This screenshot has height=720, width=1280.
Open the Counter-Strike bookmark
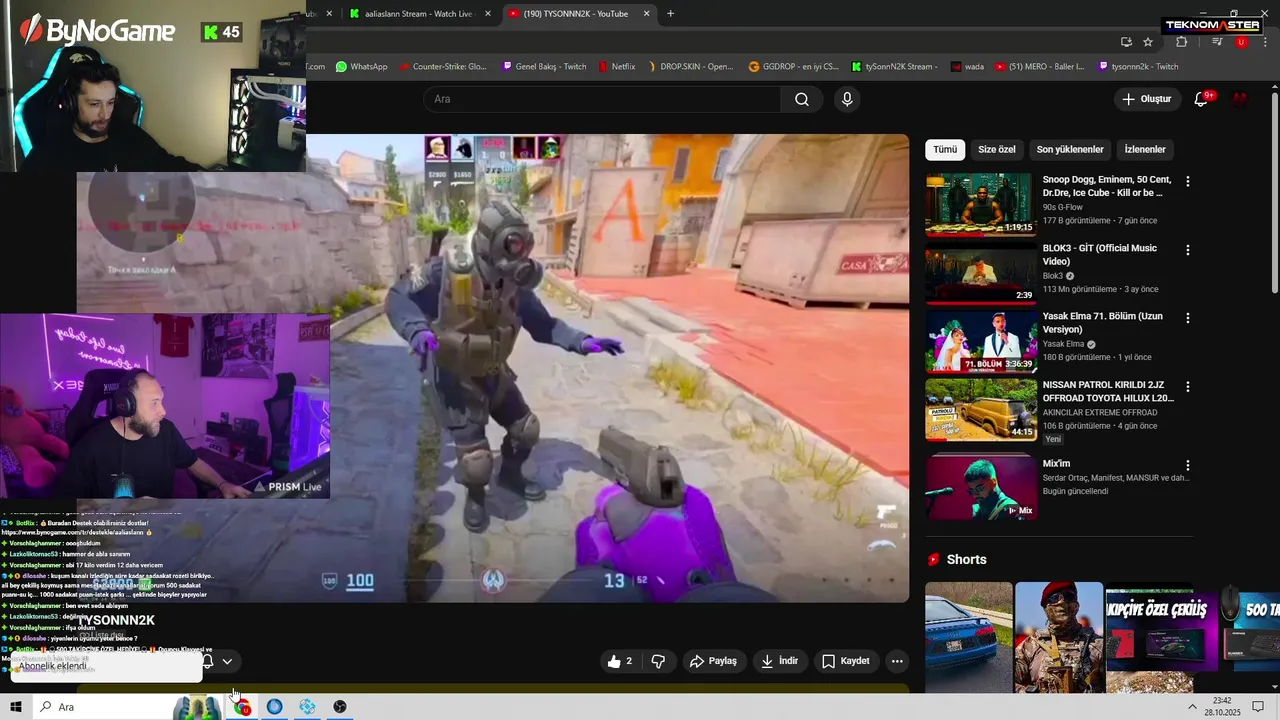point(443,67)
